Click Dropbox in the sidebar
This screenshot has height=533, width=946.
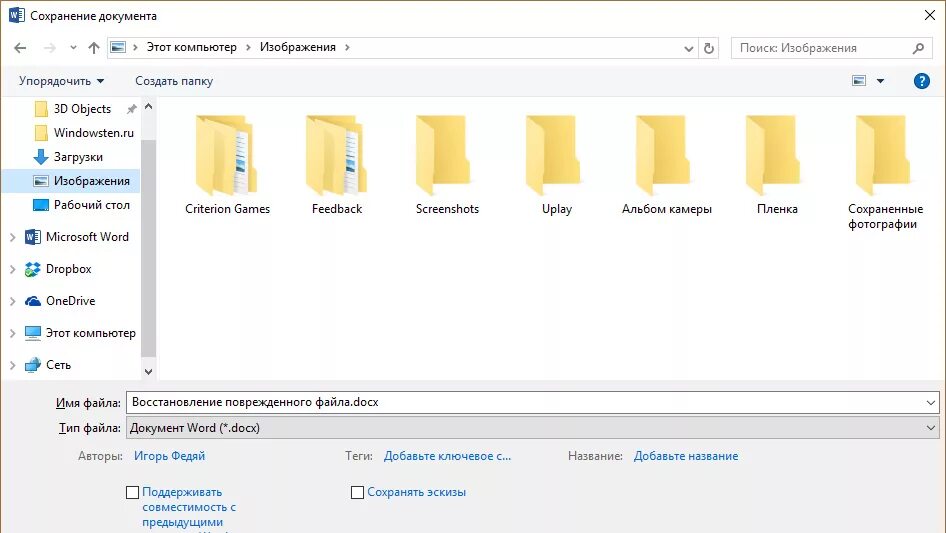68,269
